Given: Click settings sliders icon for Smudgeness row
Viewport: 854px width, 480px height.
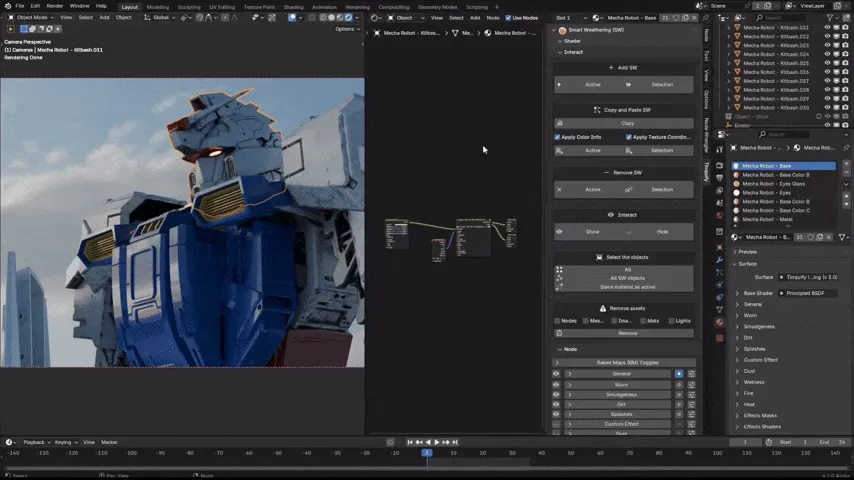Looking at the screenshot, I should pyautogui.click(x=691, y=394).
